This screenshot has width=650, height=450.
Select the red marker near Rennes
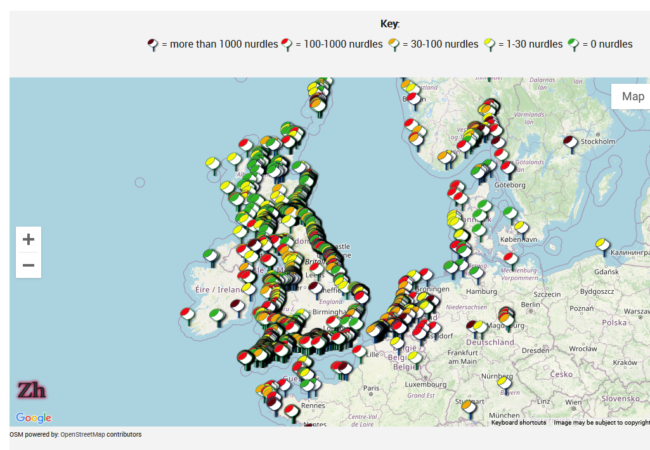291,410
